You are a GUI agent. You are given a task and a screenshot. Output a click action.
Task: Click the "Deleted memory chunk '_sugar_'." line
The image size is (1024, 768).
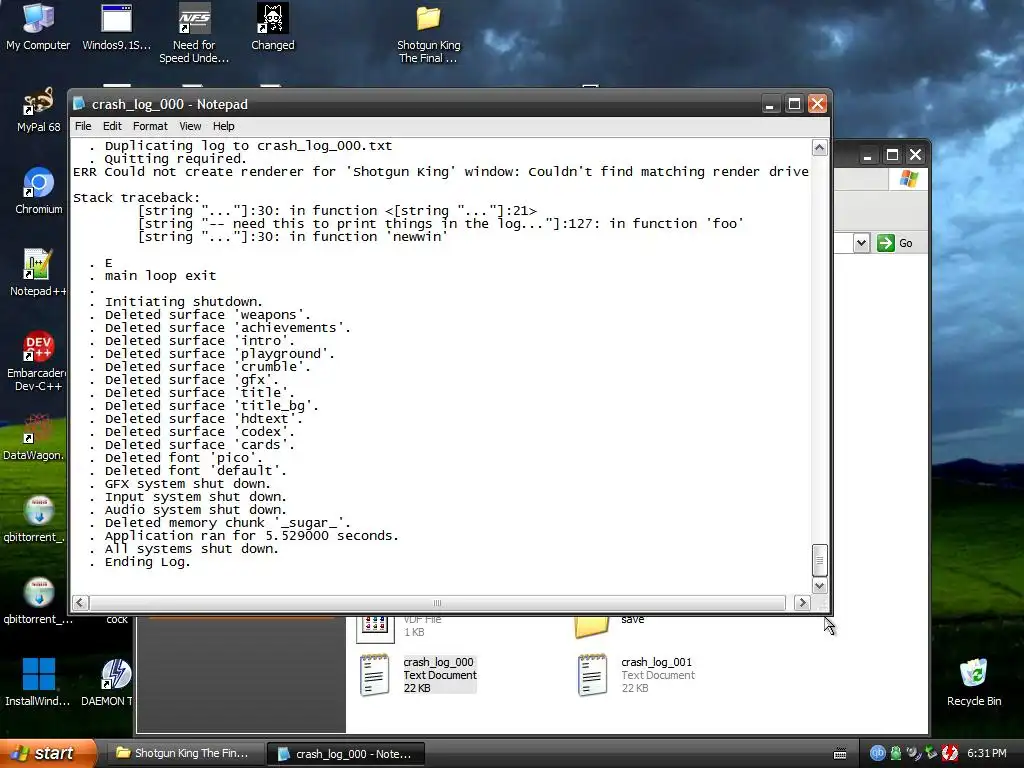227,522
